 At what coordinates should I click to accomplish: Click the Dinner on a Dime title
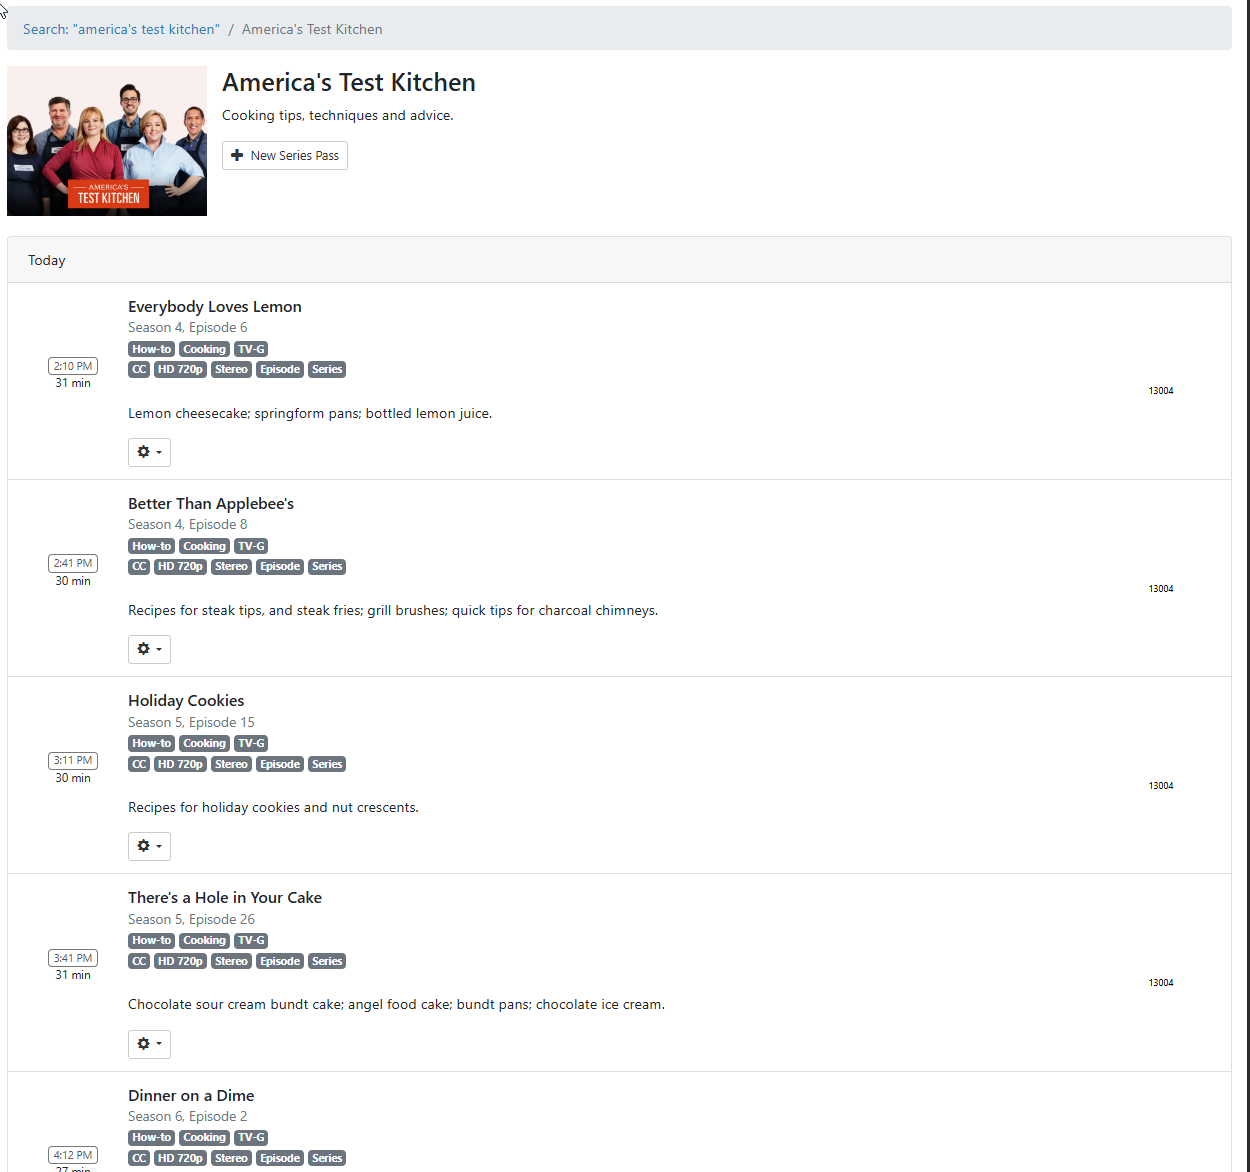coord(191,1096)
